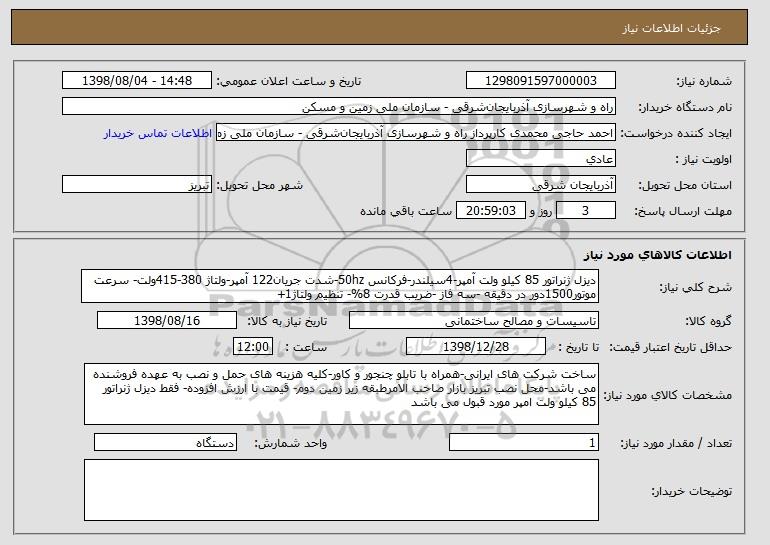Viewport: 770px width, 545px height.
Task: Click the ساعت field showing 12:00
Action: tap(253, 347)
